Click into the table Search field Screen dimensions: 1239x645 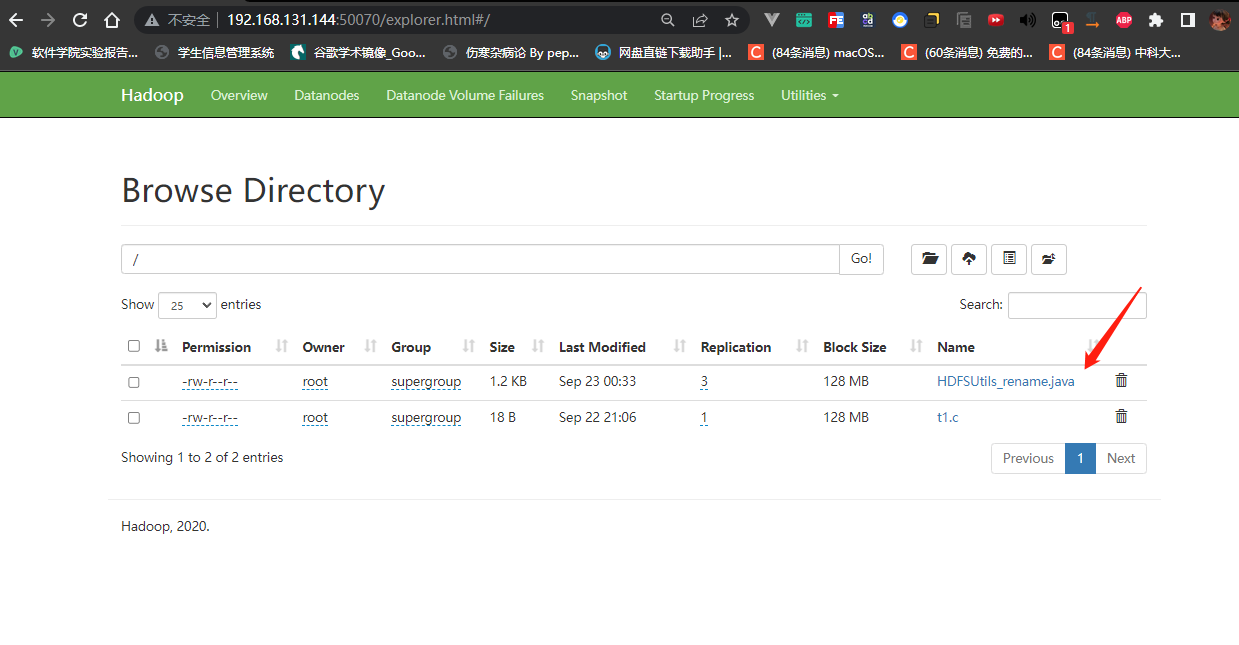tap(1076, 305)
